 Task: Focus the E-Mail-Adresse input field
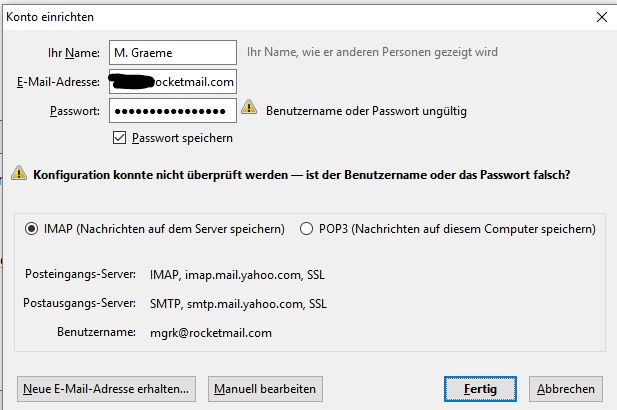pyautogui.click(x=172, y=81)
